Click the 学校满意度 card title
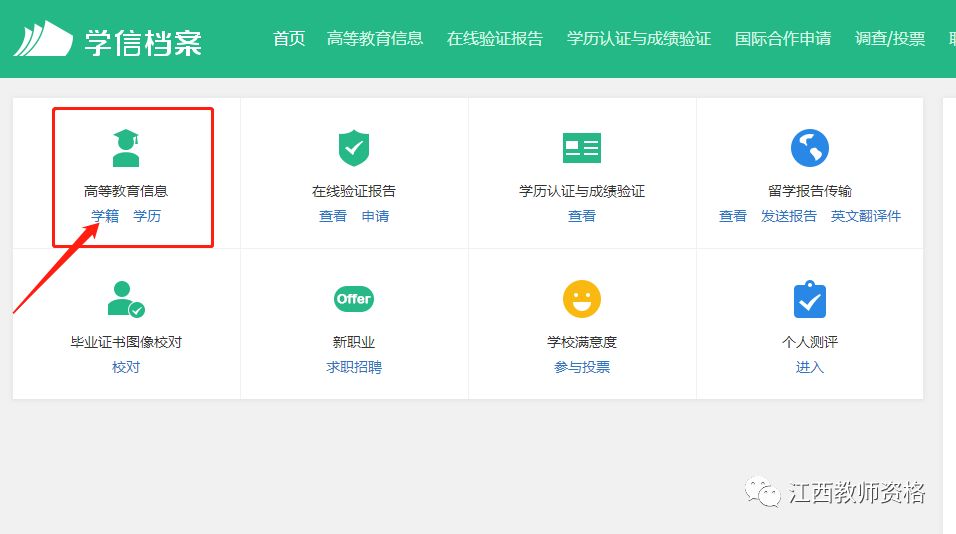Image resolution: width=956 pixels, height=534 pixels. point(582,342)
